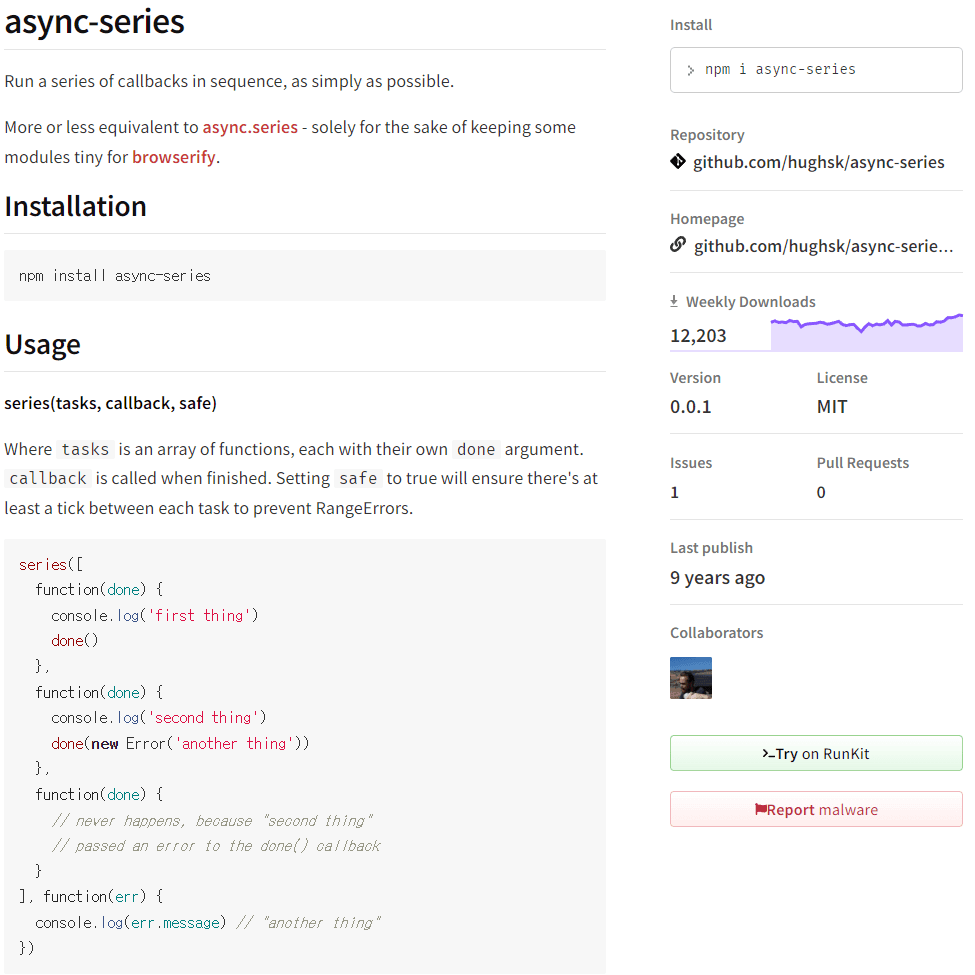Select the '9 years ago' publish date

[x=717, y=578]
